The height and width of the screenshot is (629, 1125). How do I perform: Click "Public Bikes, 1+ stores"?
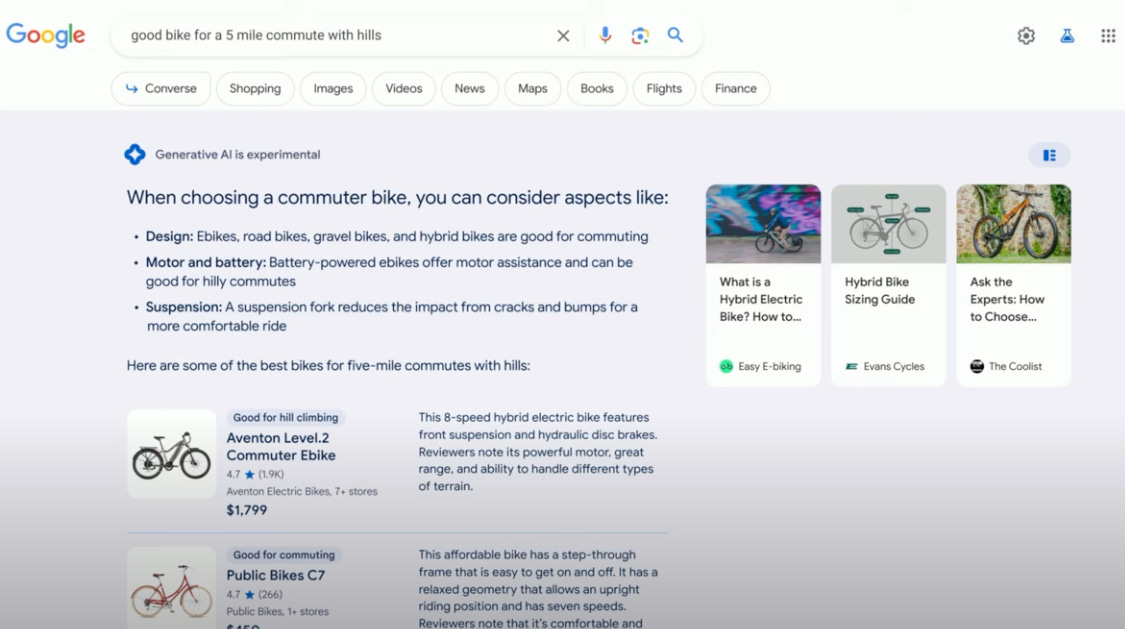[x=278, y=612]
